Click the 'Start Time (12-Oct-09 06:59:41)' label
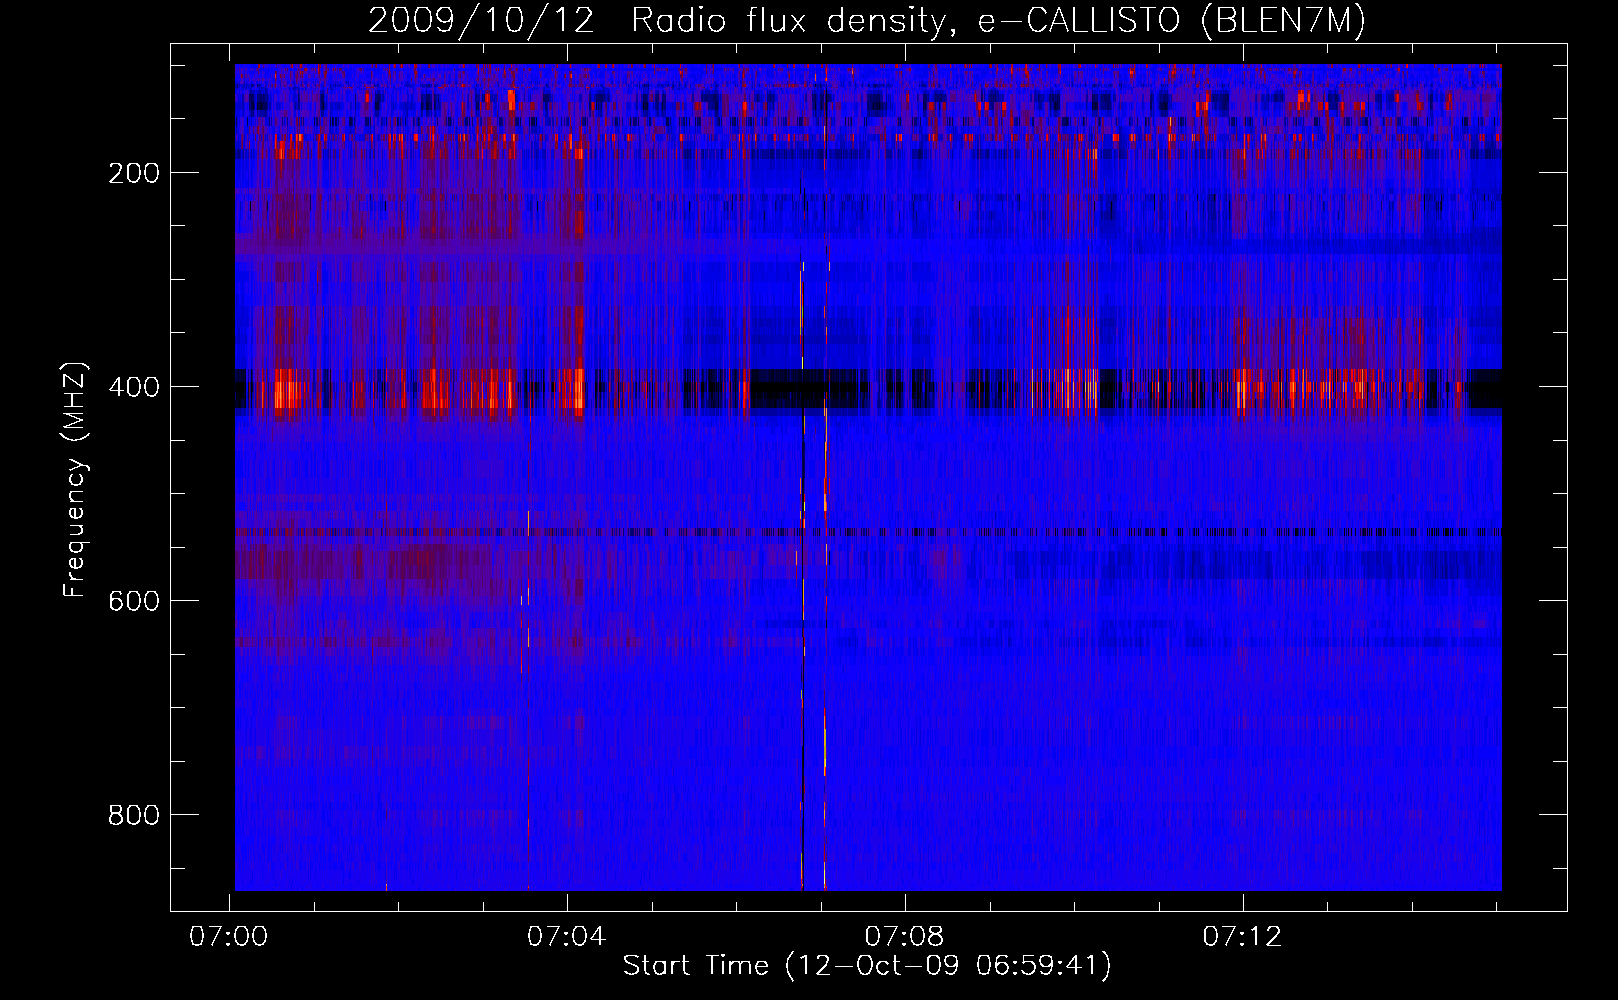This screenshot has height=1000, width=1618. [x=867, y=966]
